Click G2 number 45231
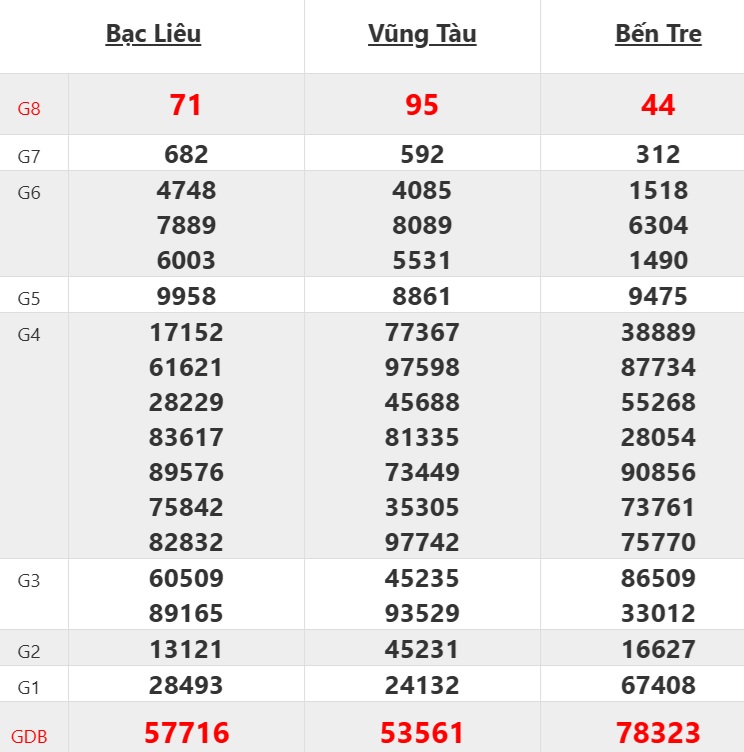The image size is (744, 752). click(422, 650)
